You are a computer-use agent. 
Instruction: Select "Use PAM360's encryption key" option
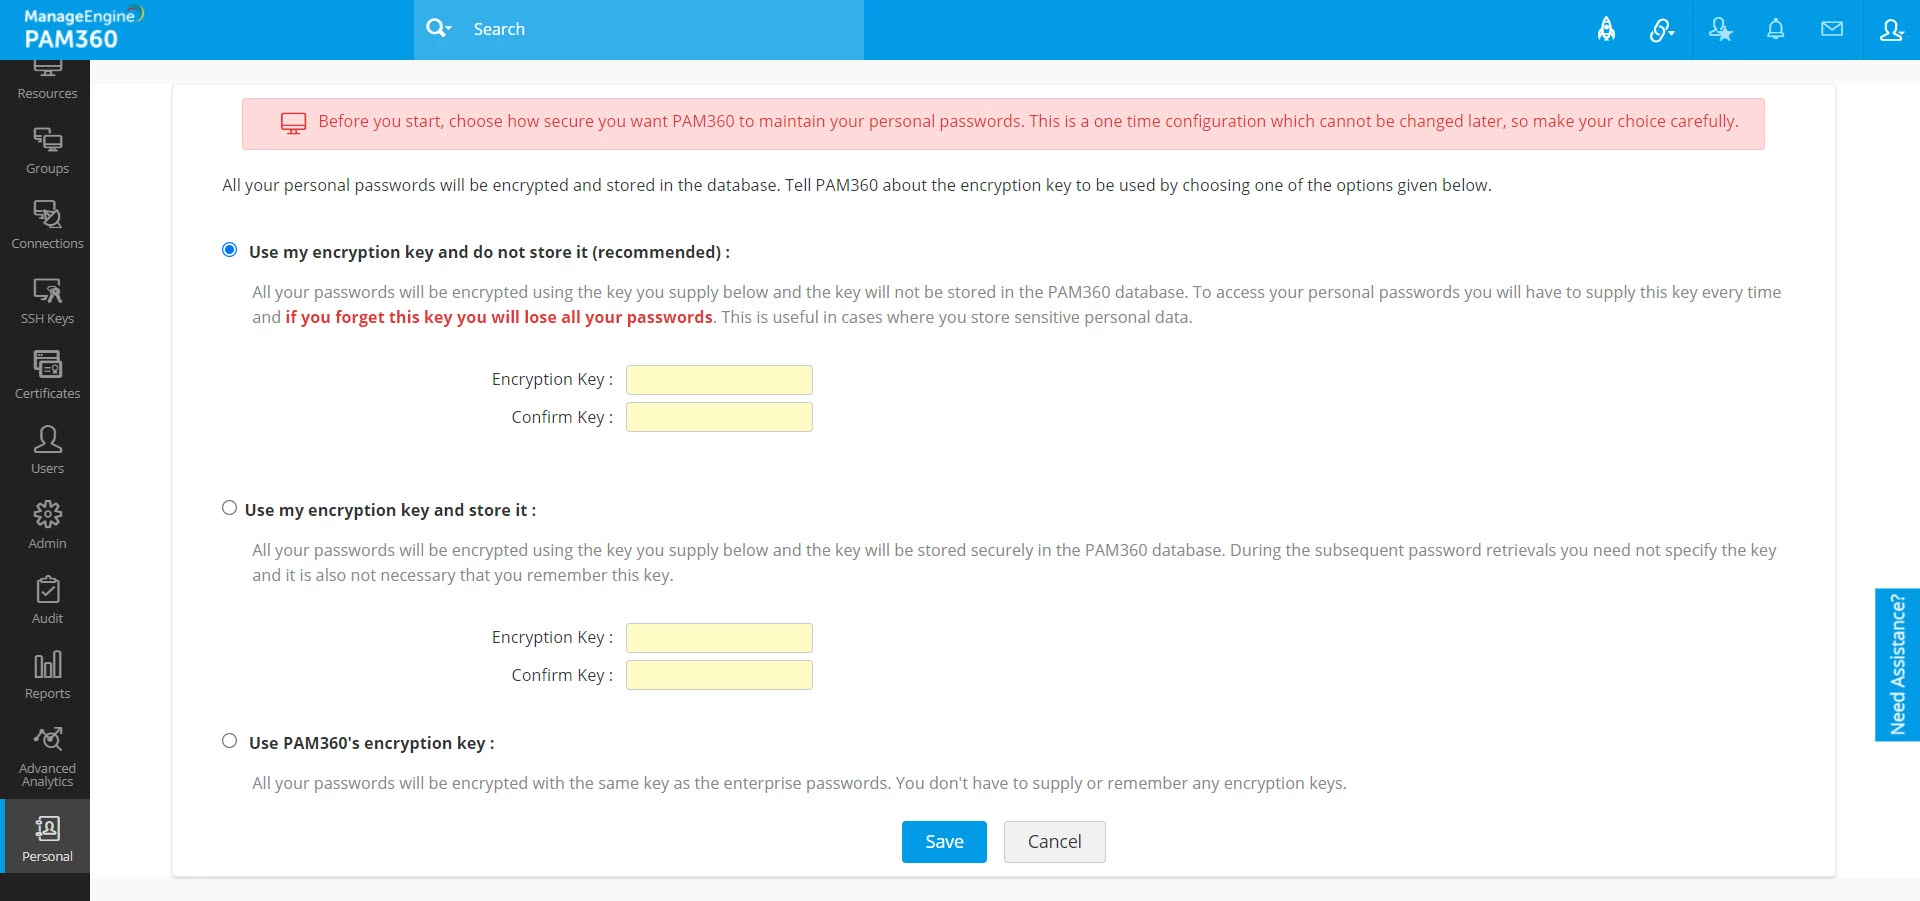(230, 741)
